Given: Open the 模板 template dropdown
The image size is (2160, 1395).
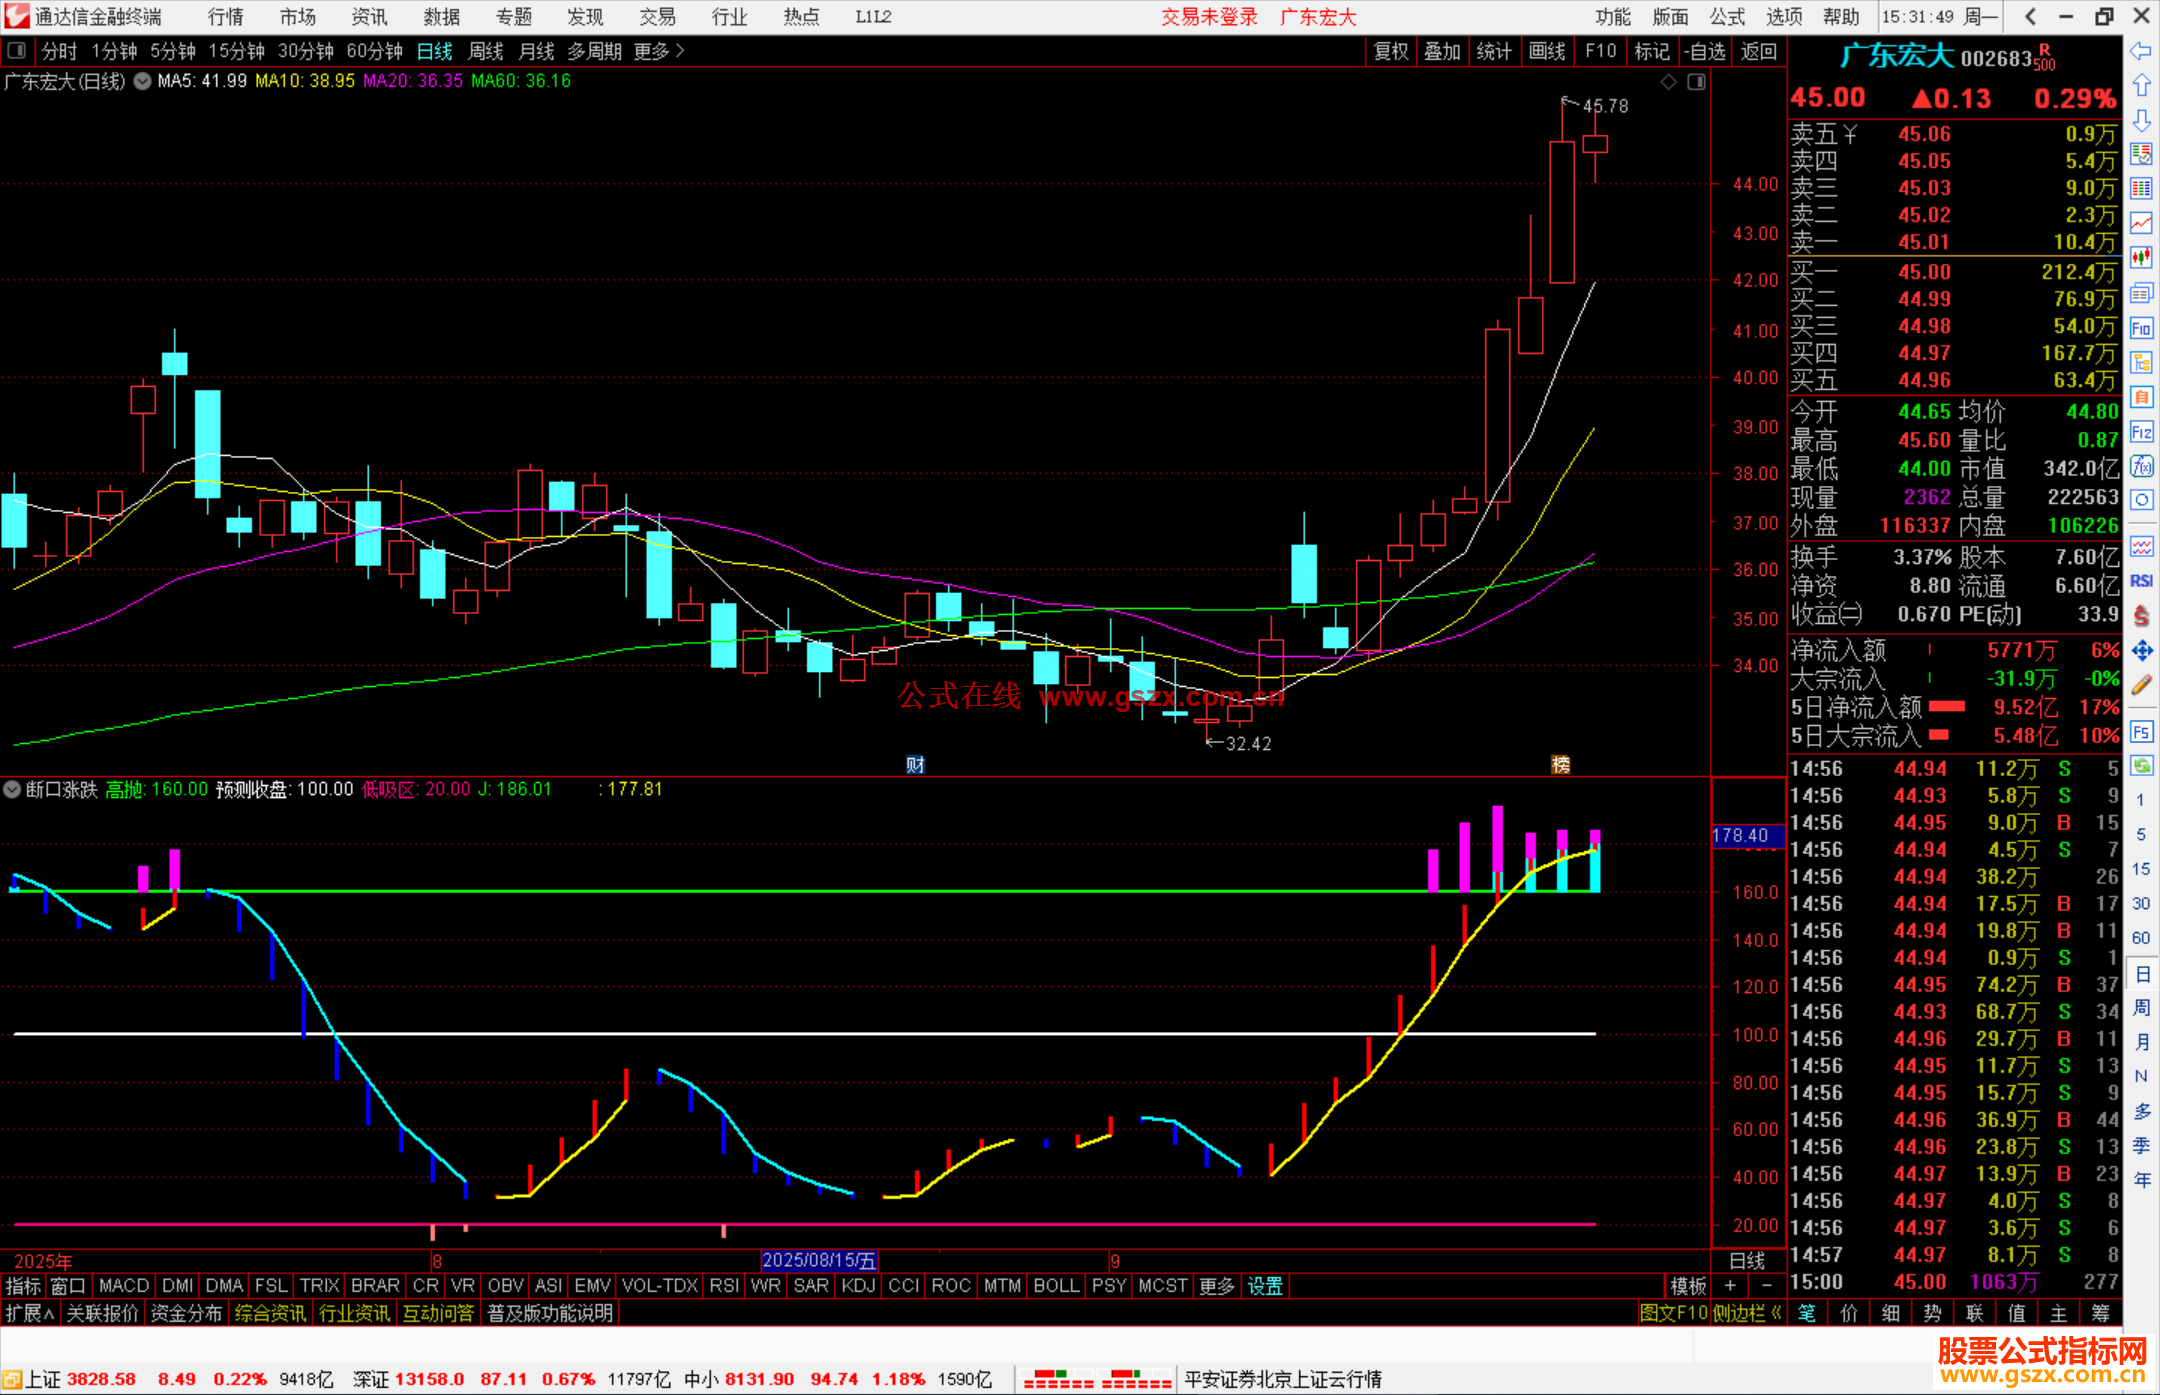Looking at the screenshot, I should point(1688,1286).
